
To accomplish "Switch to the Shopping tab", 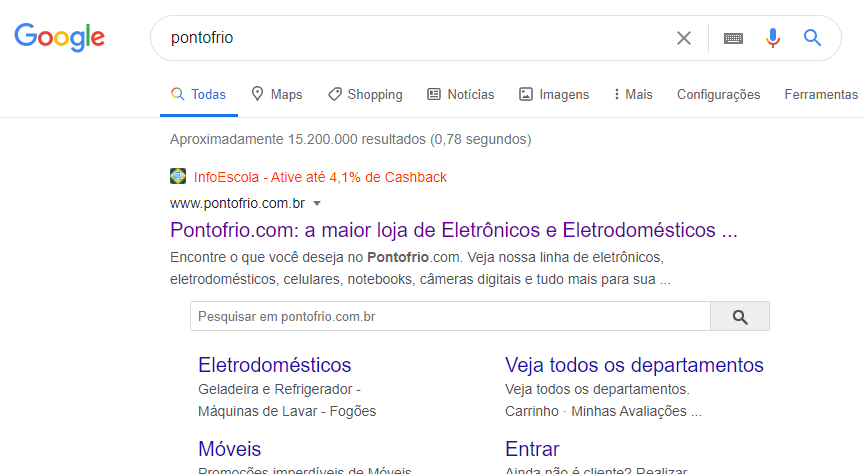I will point(365,94).
